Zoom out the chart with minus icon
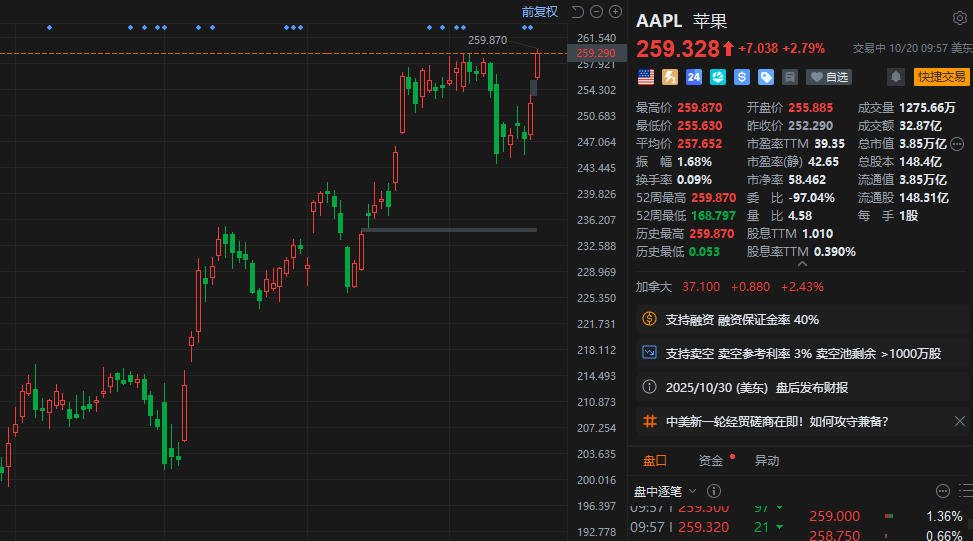Viewport: 973px width, 541px height. (597, 12)
